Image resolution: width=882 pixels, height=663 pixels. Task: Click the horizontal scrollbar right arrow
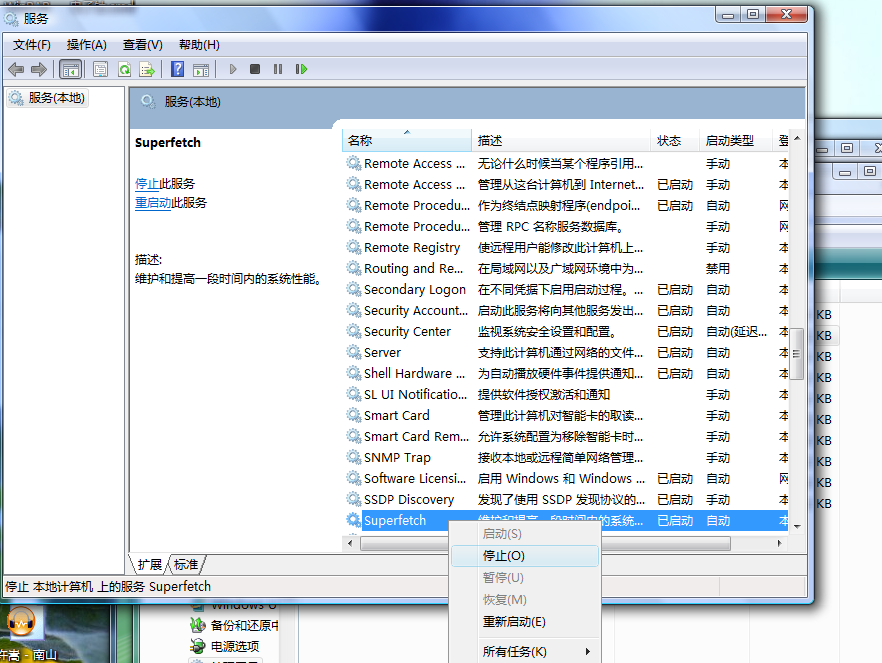780,543
